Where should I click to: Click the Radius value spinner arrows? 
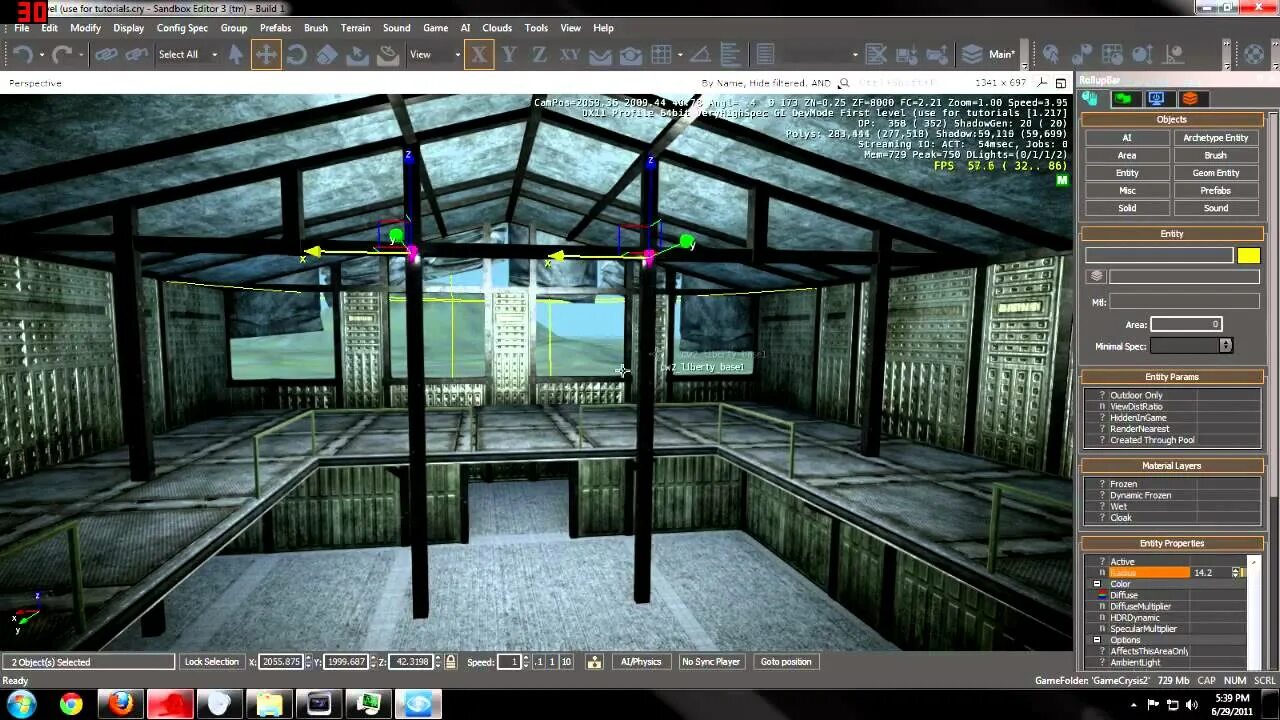[x=1237, y=573]
